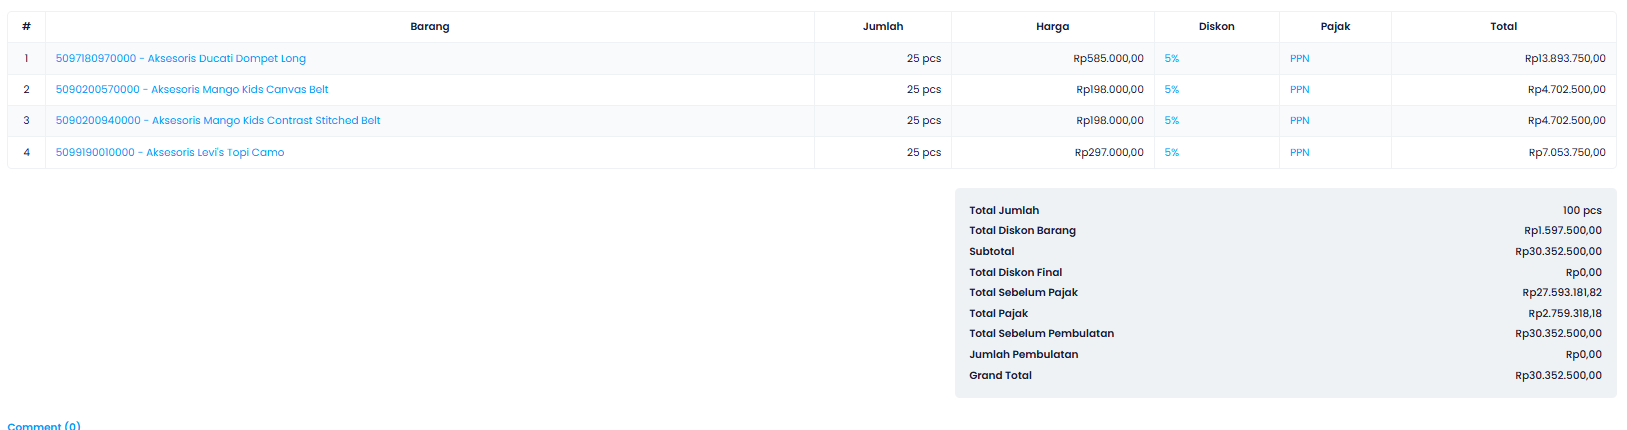This screenshot has width=1627, height=430.
Task: Click the 5% discount on Levi's Topi Camo row
Action: click(1171, 153)
